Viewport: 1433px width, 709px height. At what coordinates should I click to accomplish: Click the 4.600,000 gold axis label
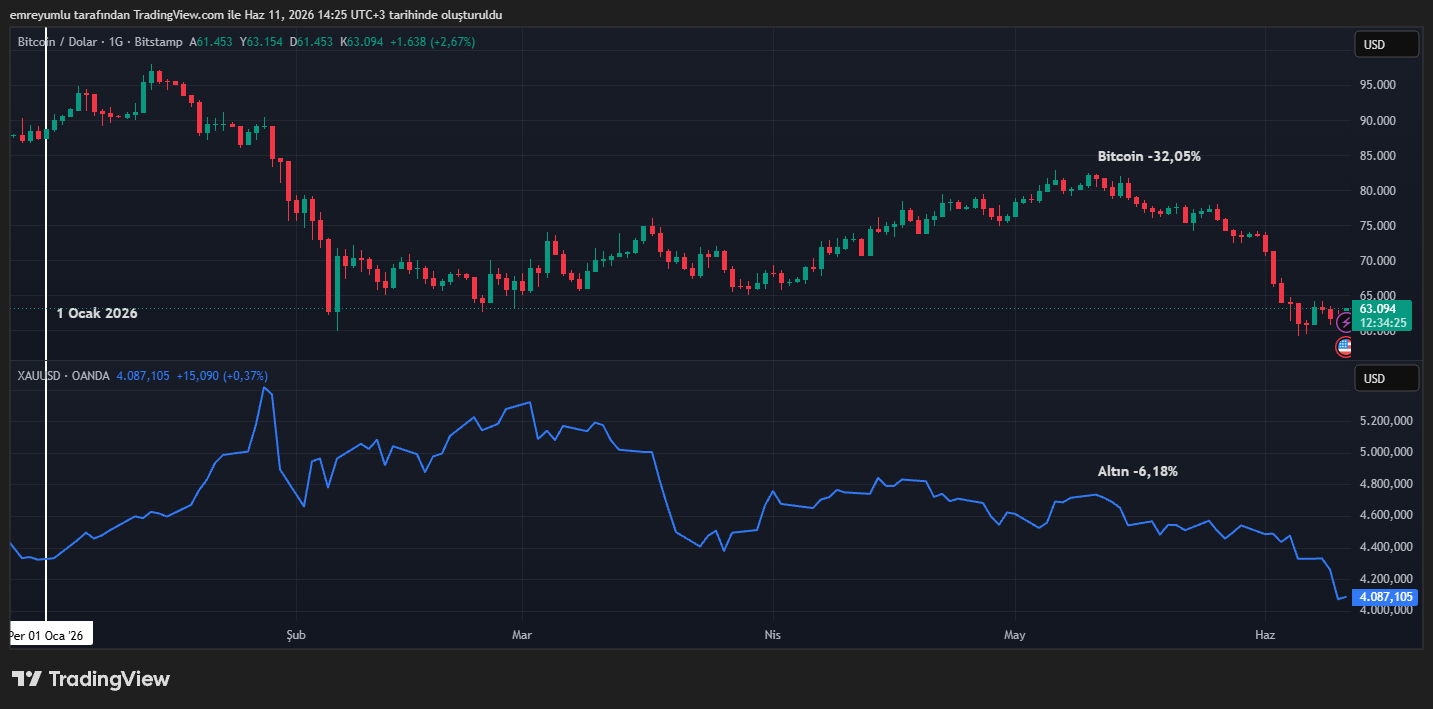[1385, 516]
